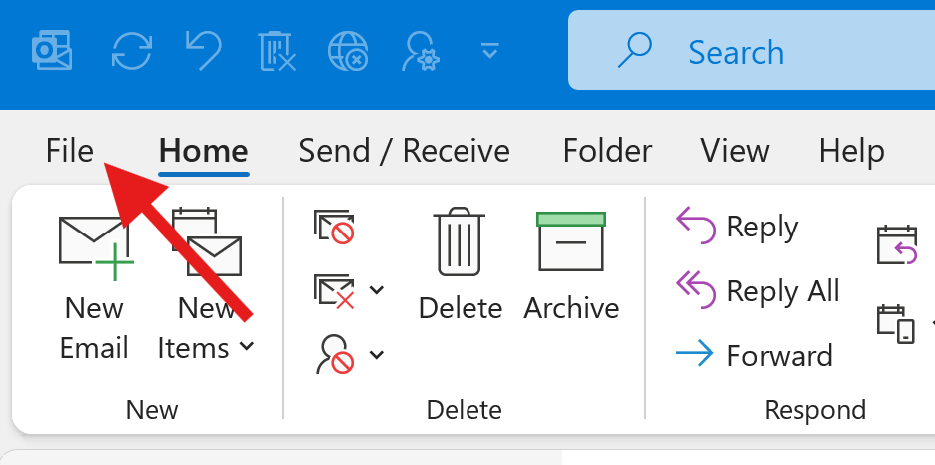Click Reply with Meeting calendar icon
Image resolution: width=935 pixels, height=465 pixels.
pyautogui.click(x=897, y=244)
